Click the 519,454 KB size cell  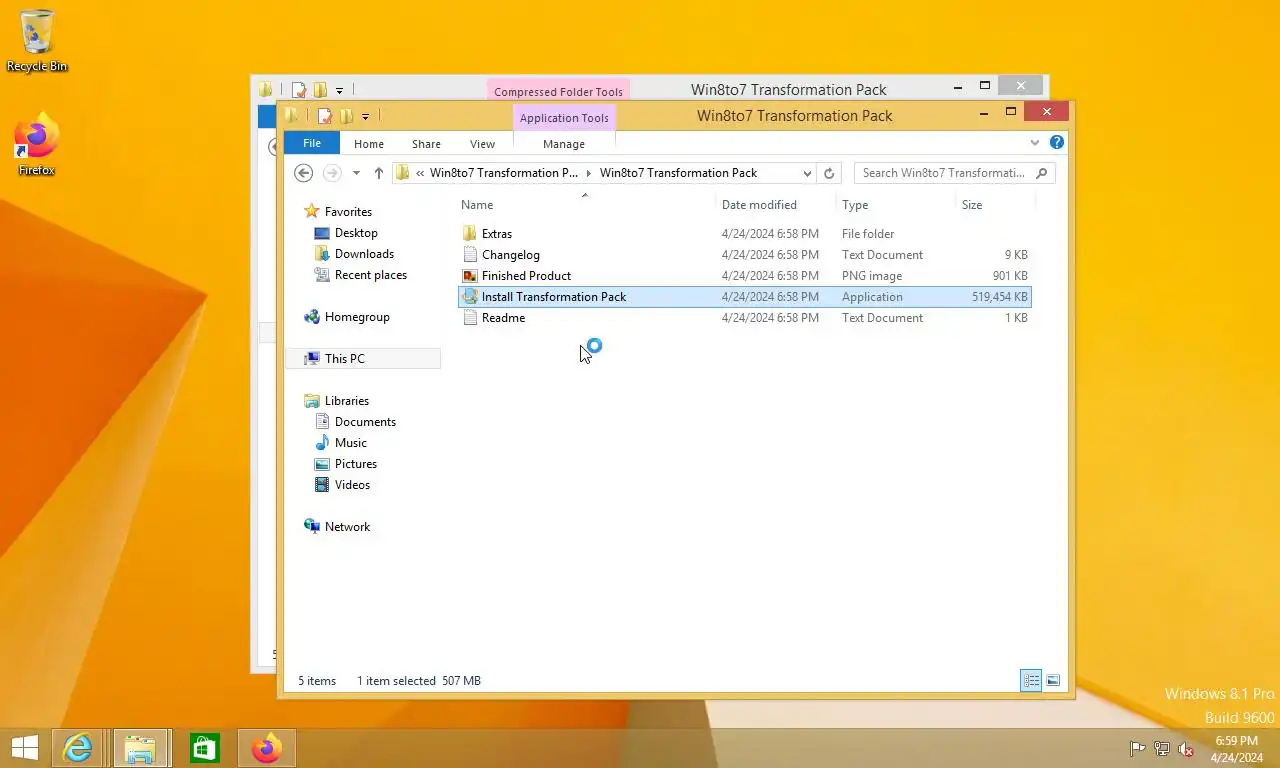pyautogui.click(x=999, y=297)
